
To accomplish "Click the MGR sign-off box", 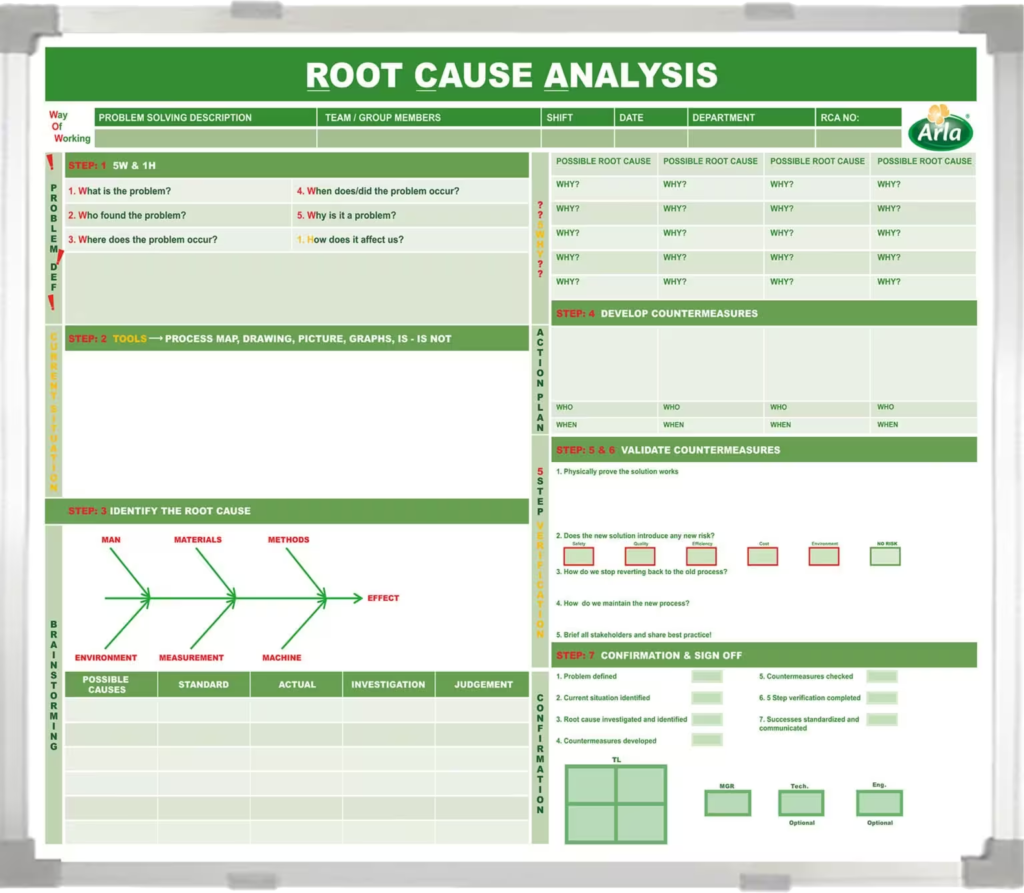I will 725,803.
